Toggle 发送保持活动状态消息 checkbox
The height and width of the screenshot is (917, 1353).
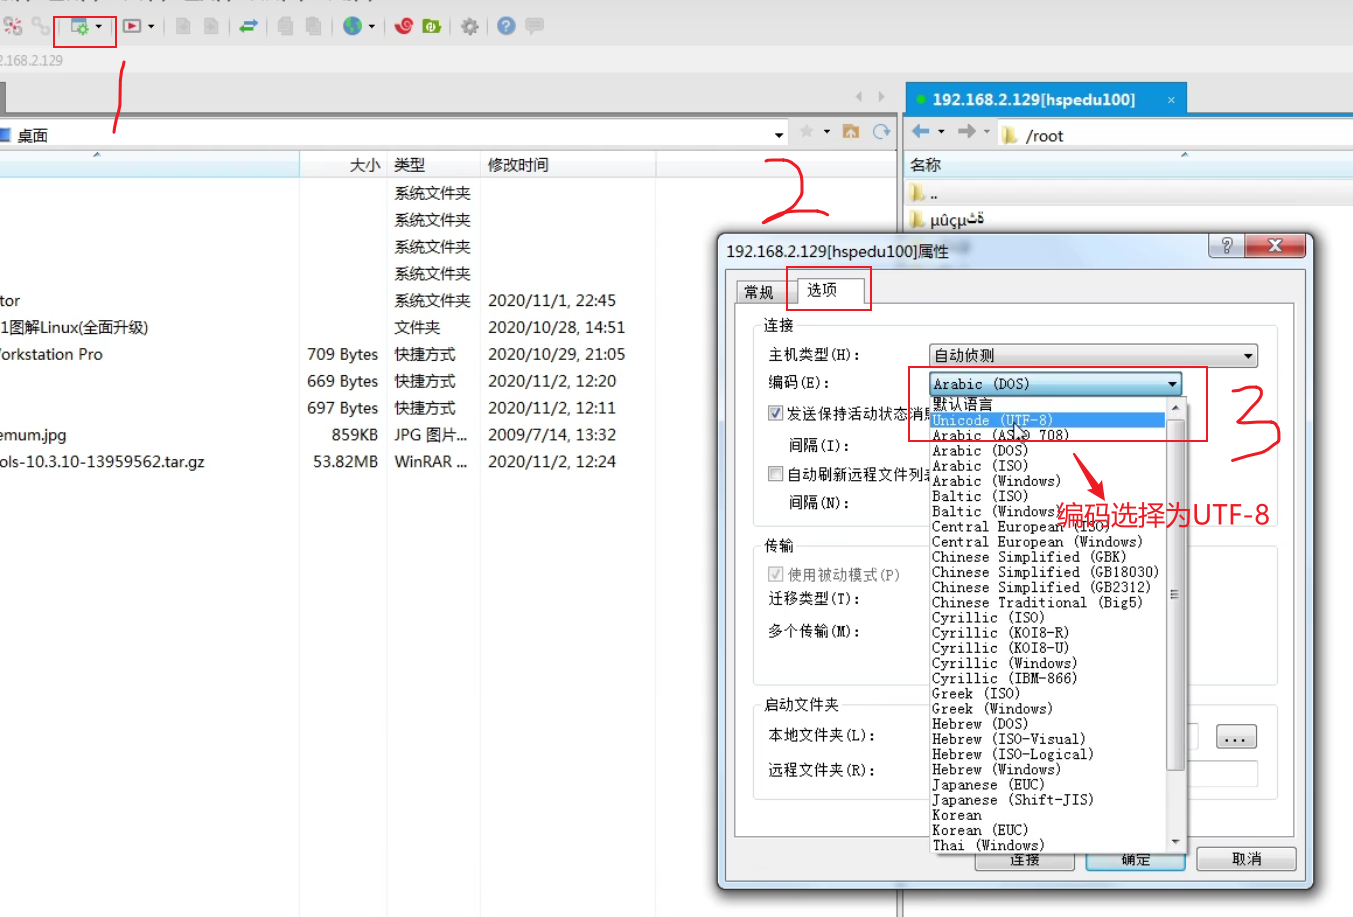775,413
